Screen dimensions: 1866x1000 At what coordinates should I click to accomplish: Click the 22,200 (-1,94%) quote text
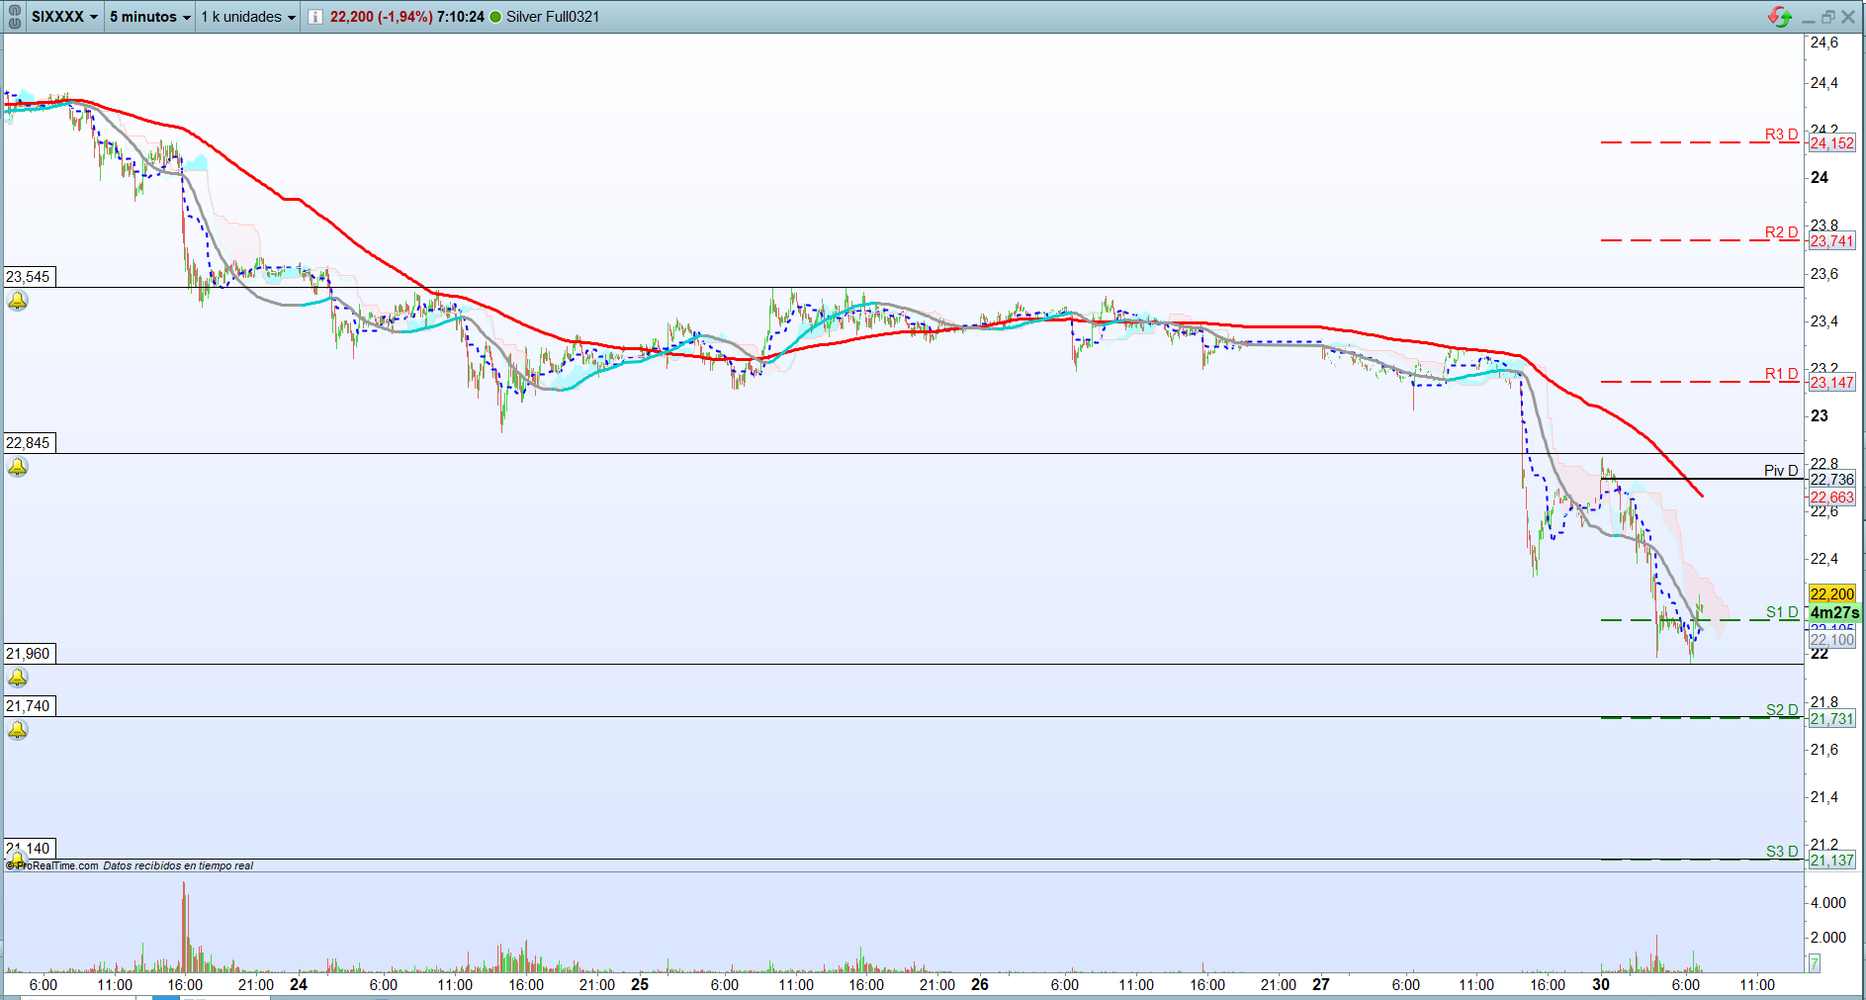(381, 17)
